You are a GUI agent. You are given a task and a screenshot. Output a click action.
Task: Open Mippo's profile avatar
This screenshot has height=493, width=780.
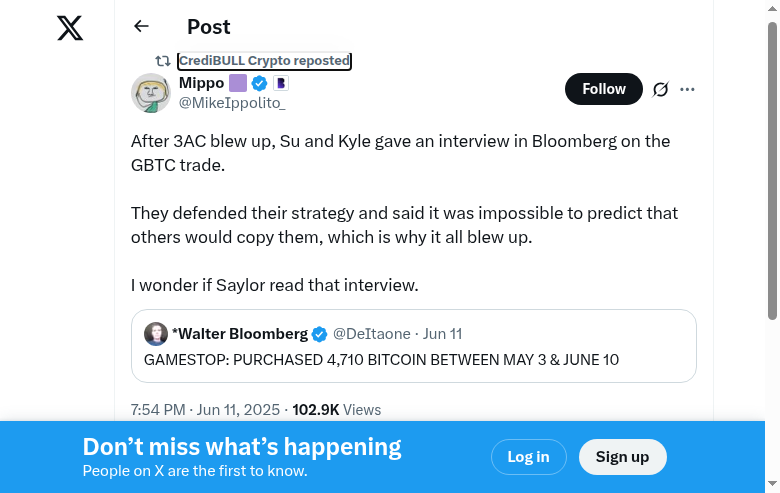coord(151,93)
